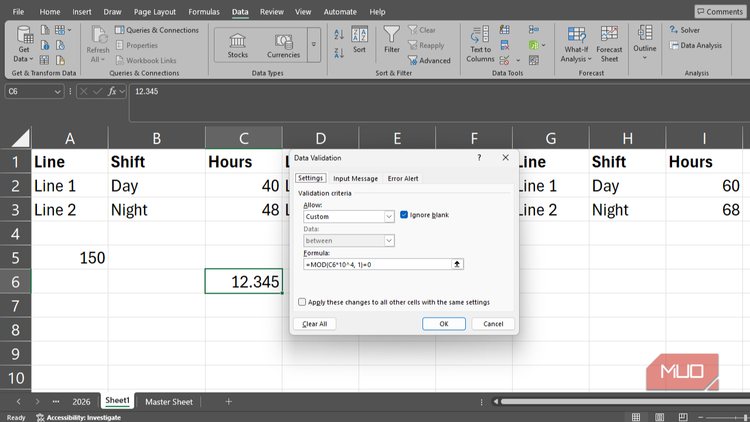Click into the Formula input field
Screen dimensions: 750x422
tap(377, 264)
